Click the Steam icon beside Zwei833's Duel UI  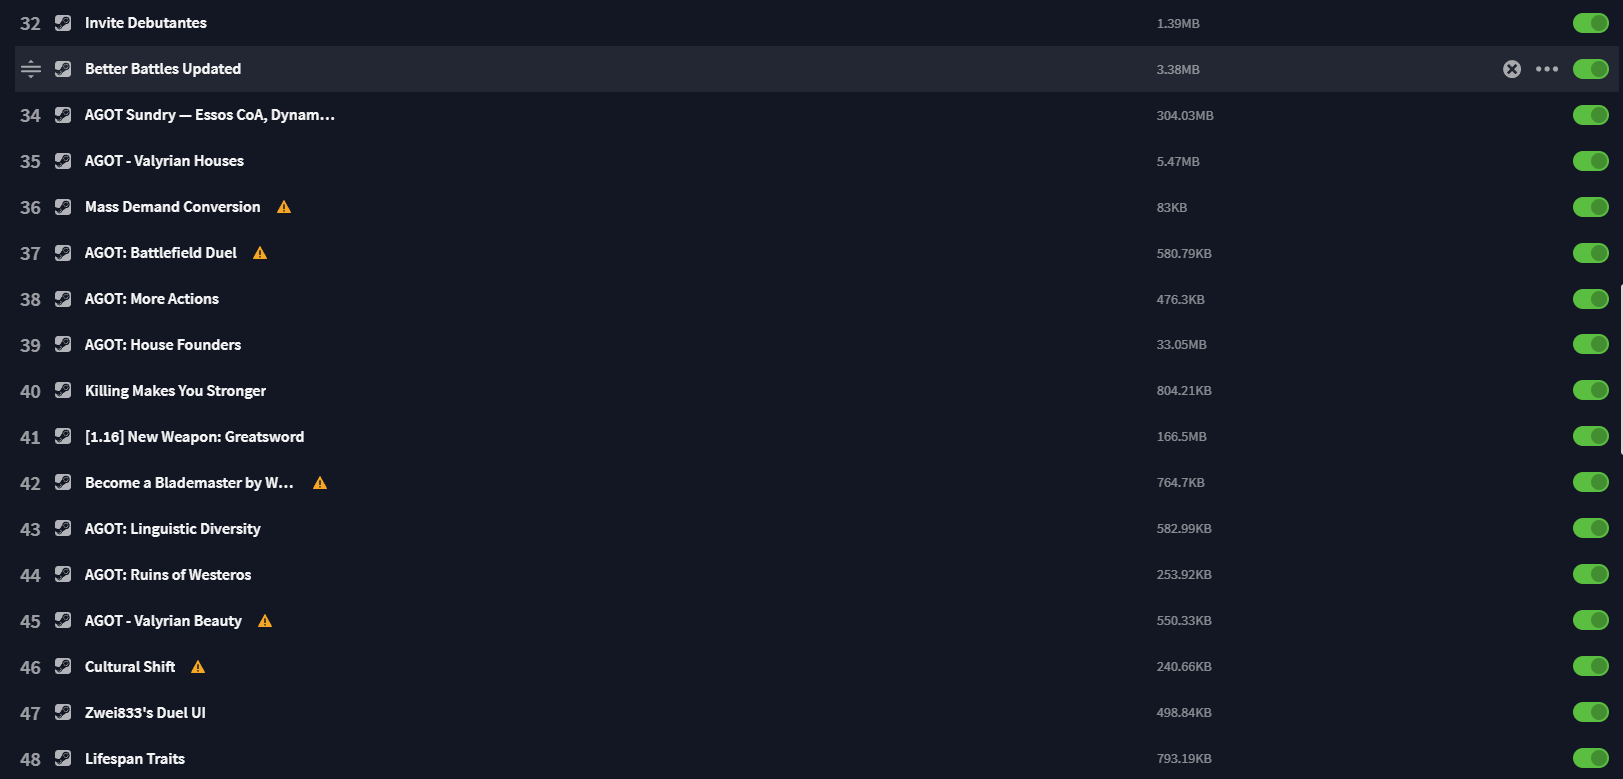click(63, 713)
